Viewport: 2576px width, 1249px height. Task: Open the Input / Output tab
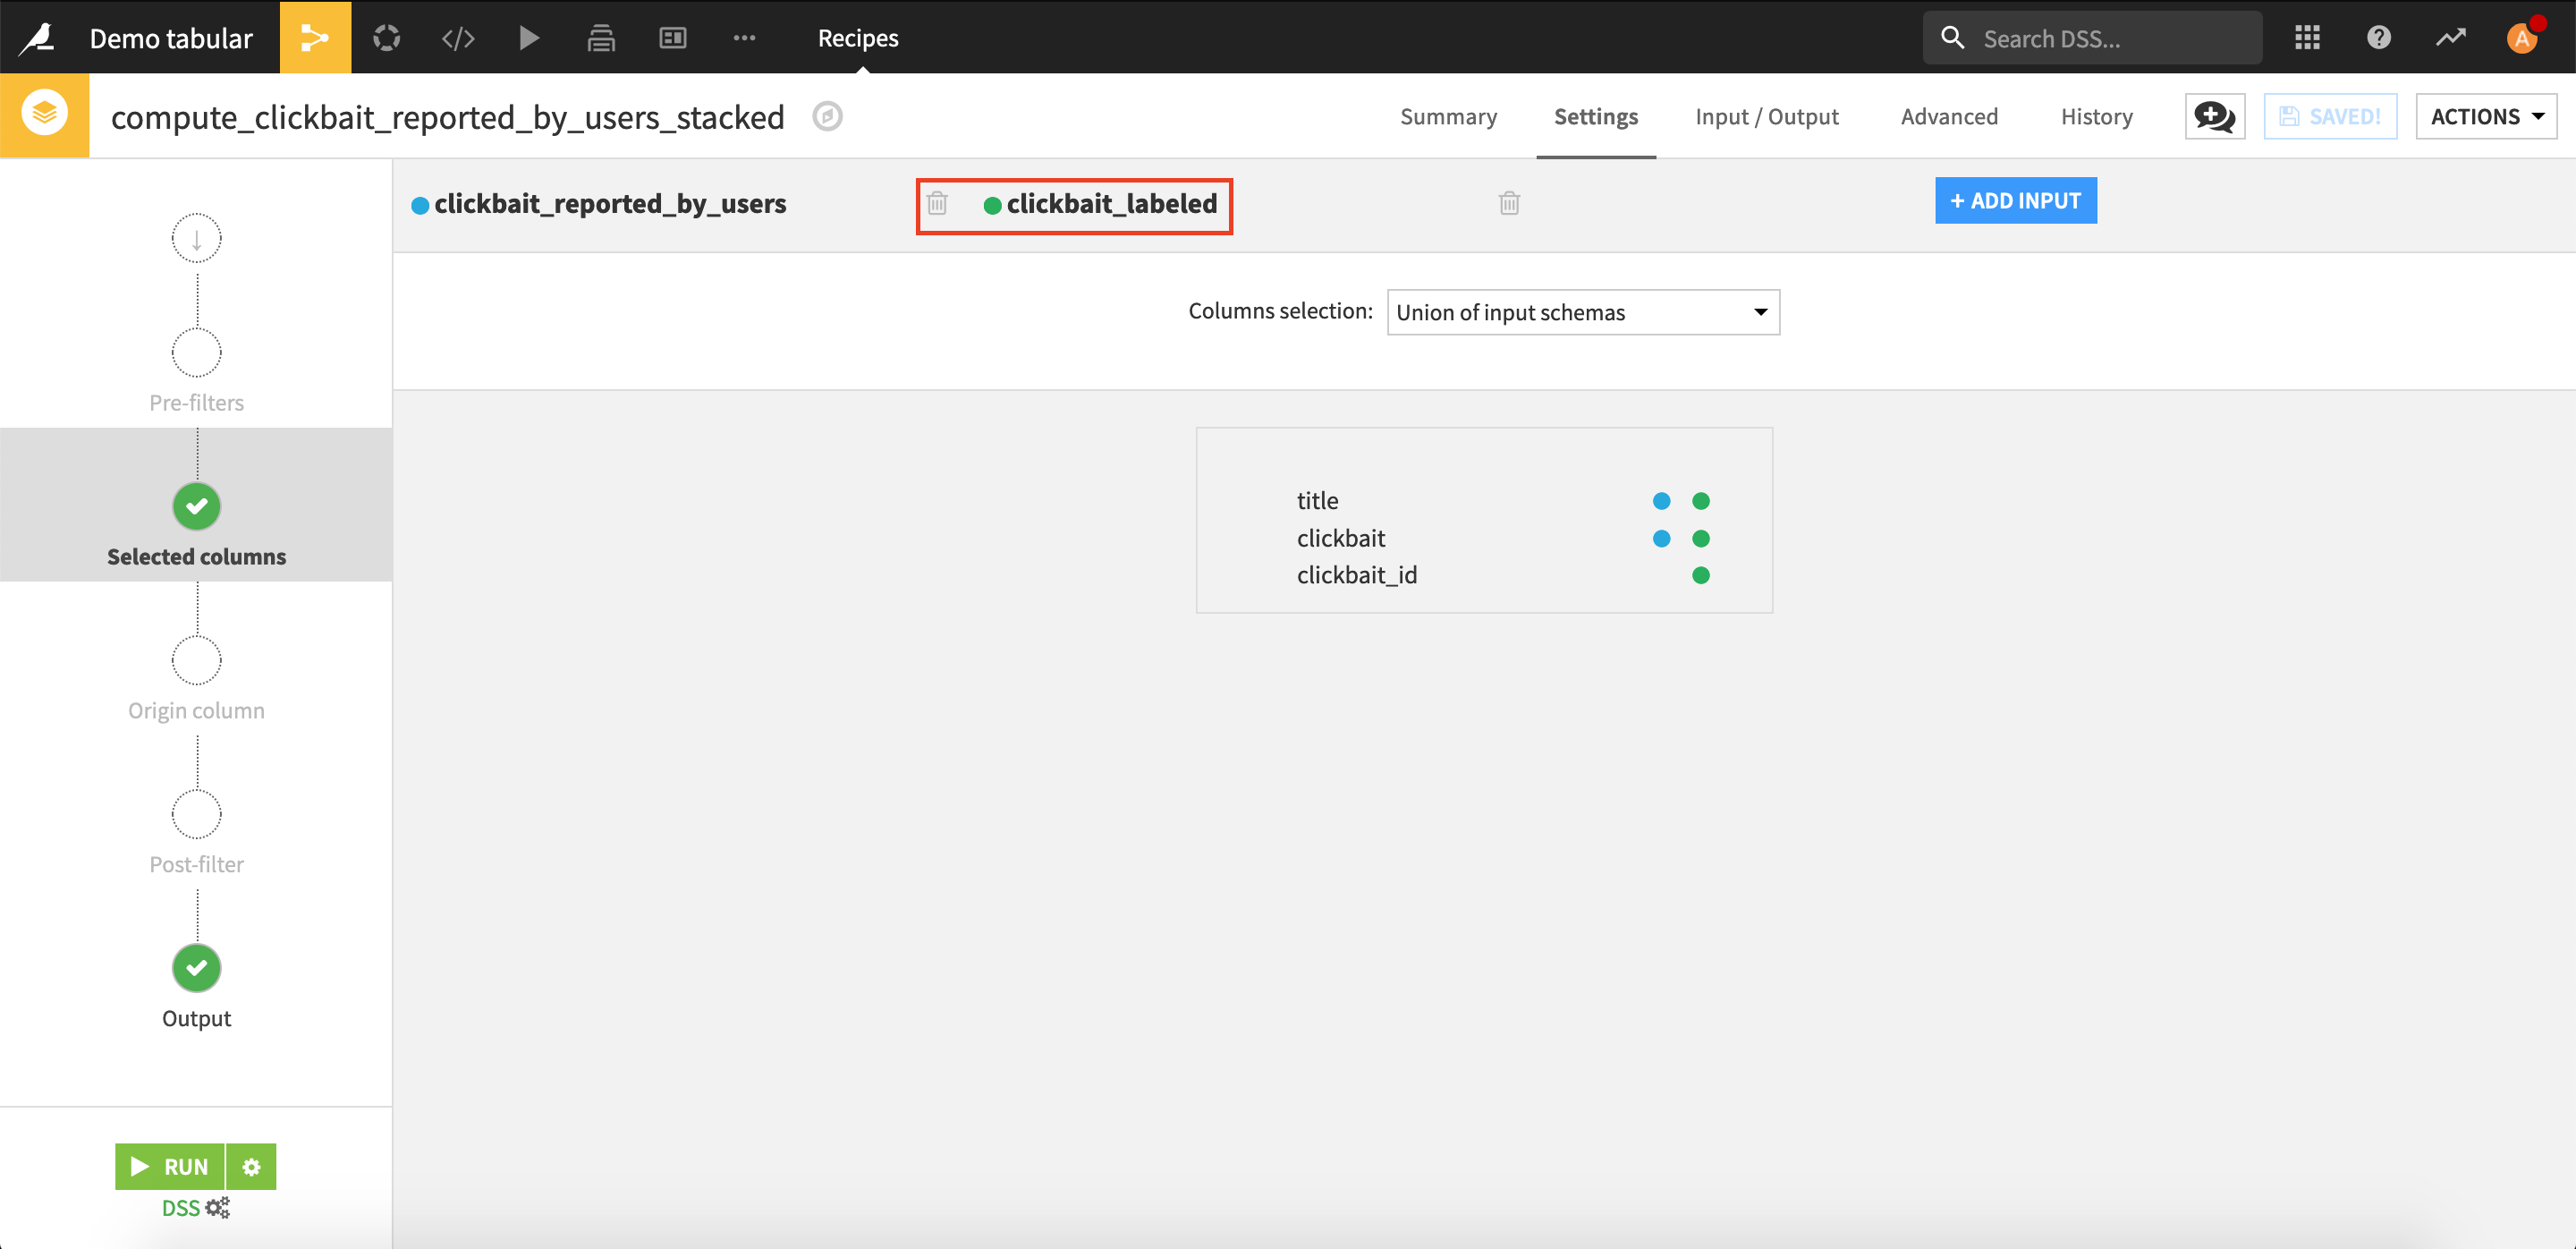pos(1767,116)
